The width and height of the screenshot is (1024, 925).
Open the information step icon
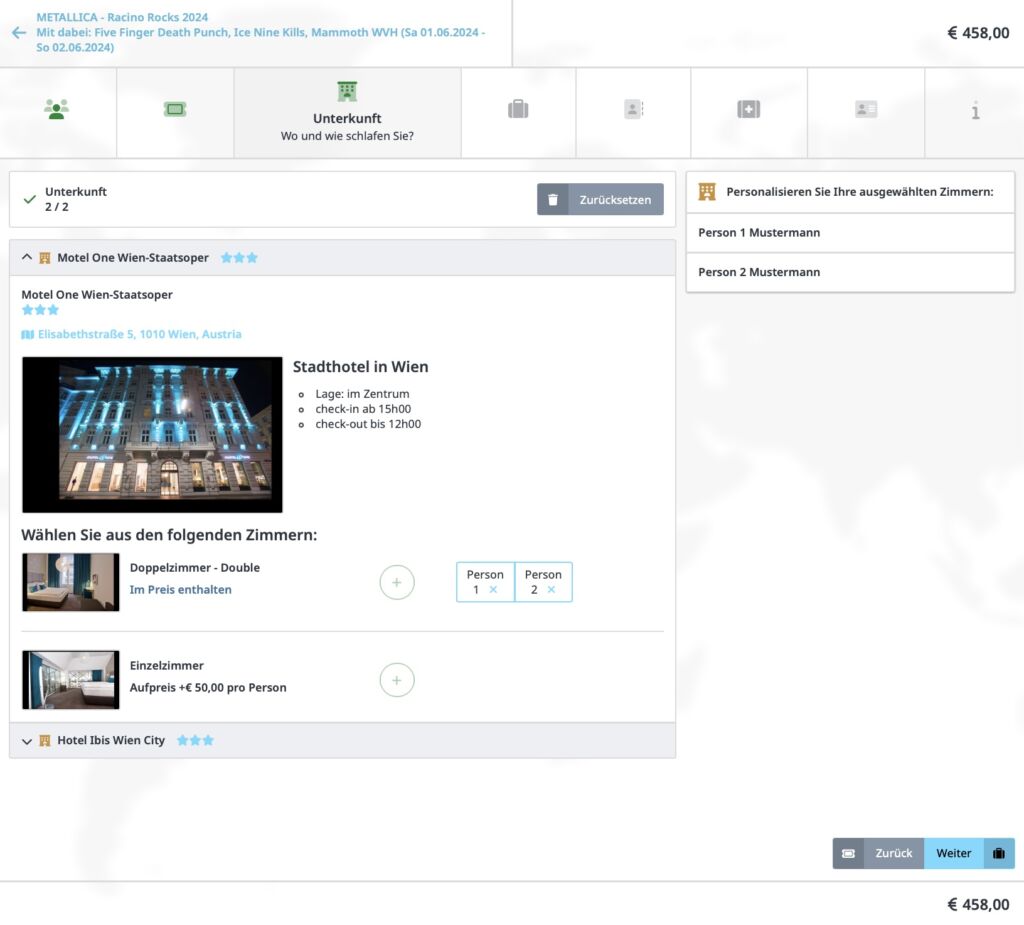pos(975,111)
